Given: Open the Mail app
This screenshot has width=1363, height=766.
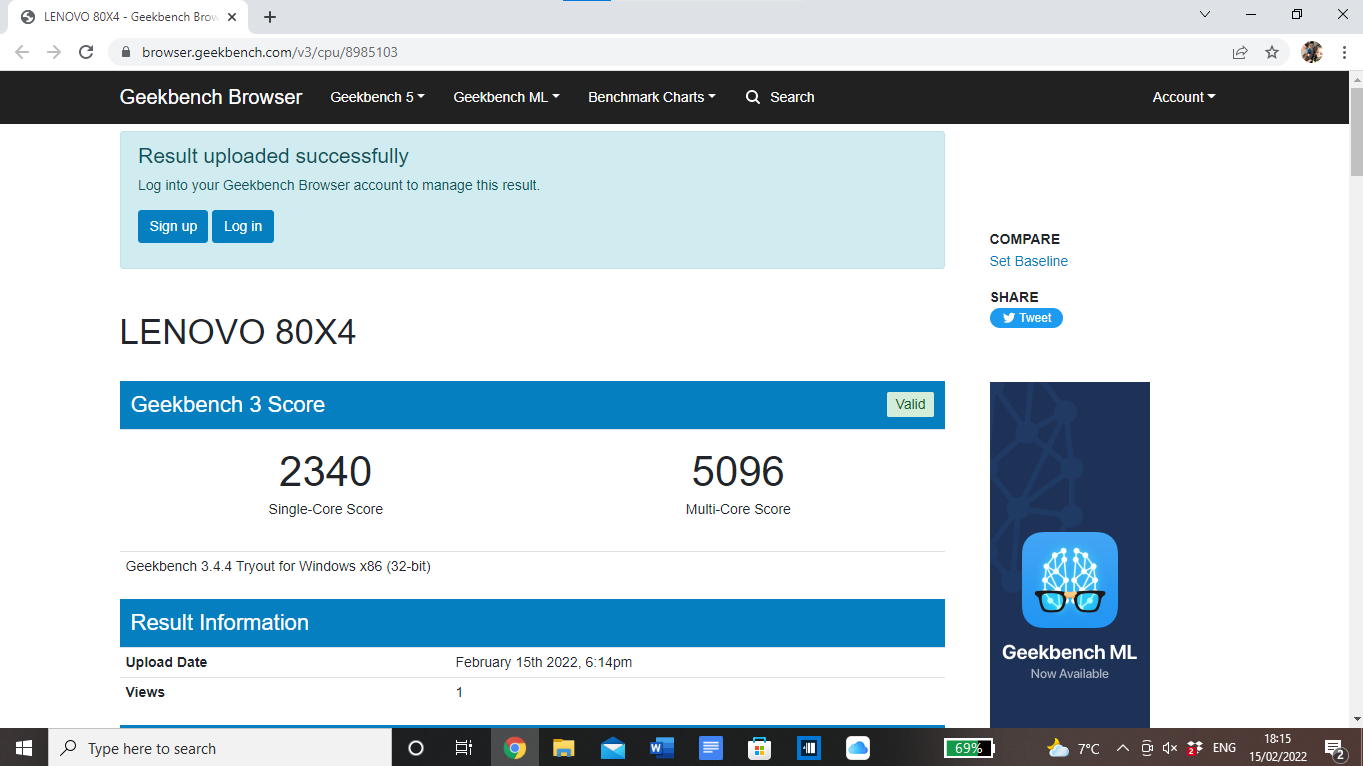Looking at the screenshot, I should point(613,747).
